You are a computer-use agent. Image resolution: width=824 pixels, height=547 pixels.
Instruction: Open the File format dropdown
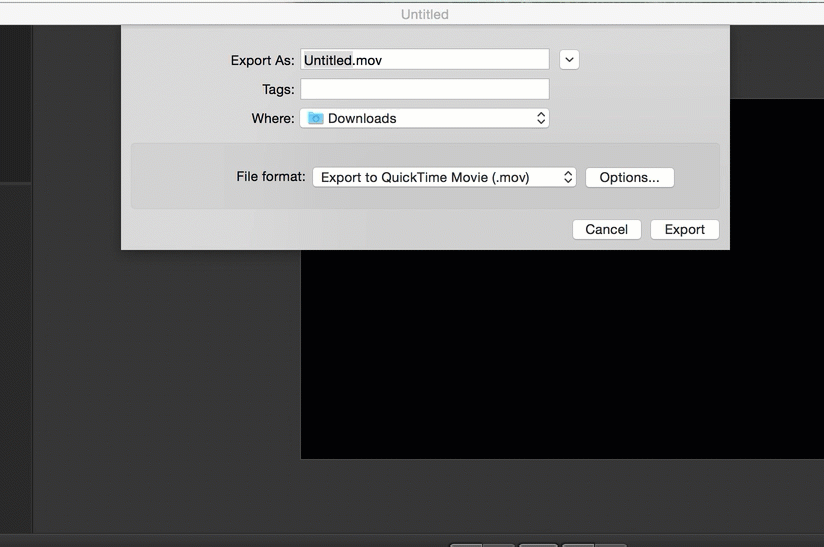tap(444, 177)
